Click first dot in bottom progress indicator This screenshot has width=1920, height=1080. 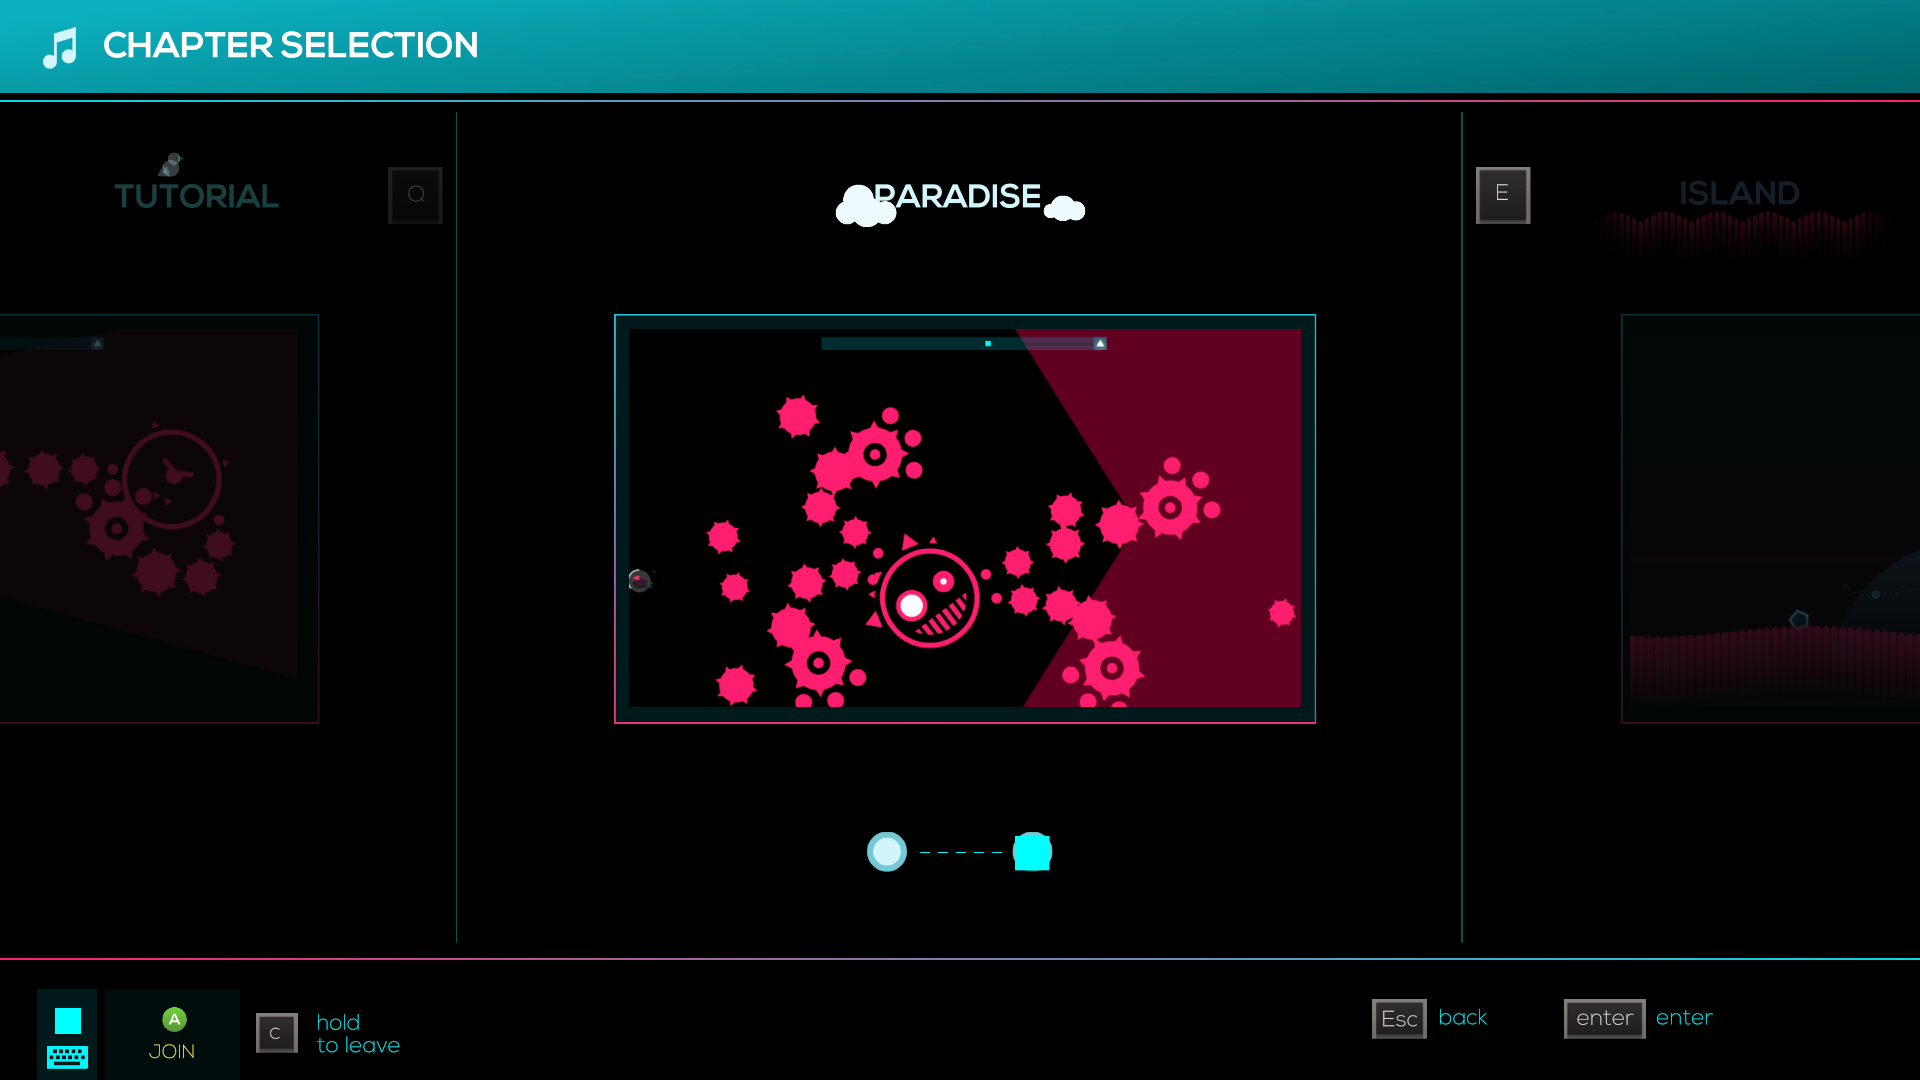coord(886,851)
